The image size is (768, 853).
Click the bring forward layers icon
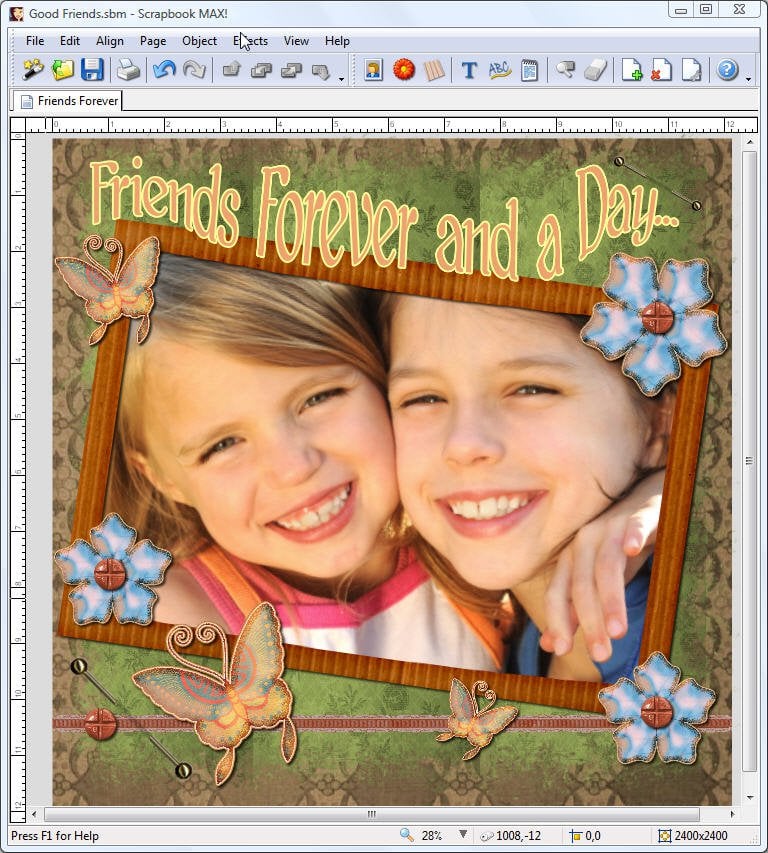(x=262, y=70)
